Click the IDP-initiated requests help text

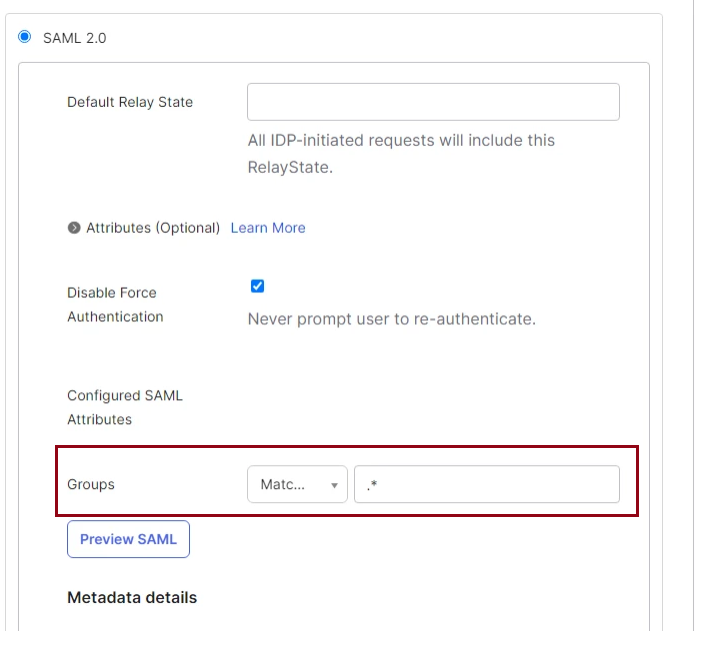click(x=401, y=141)
